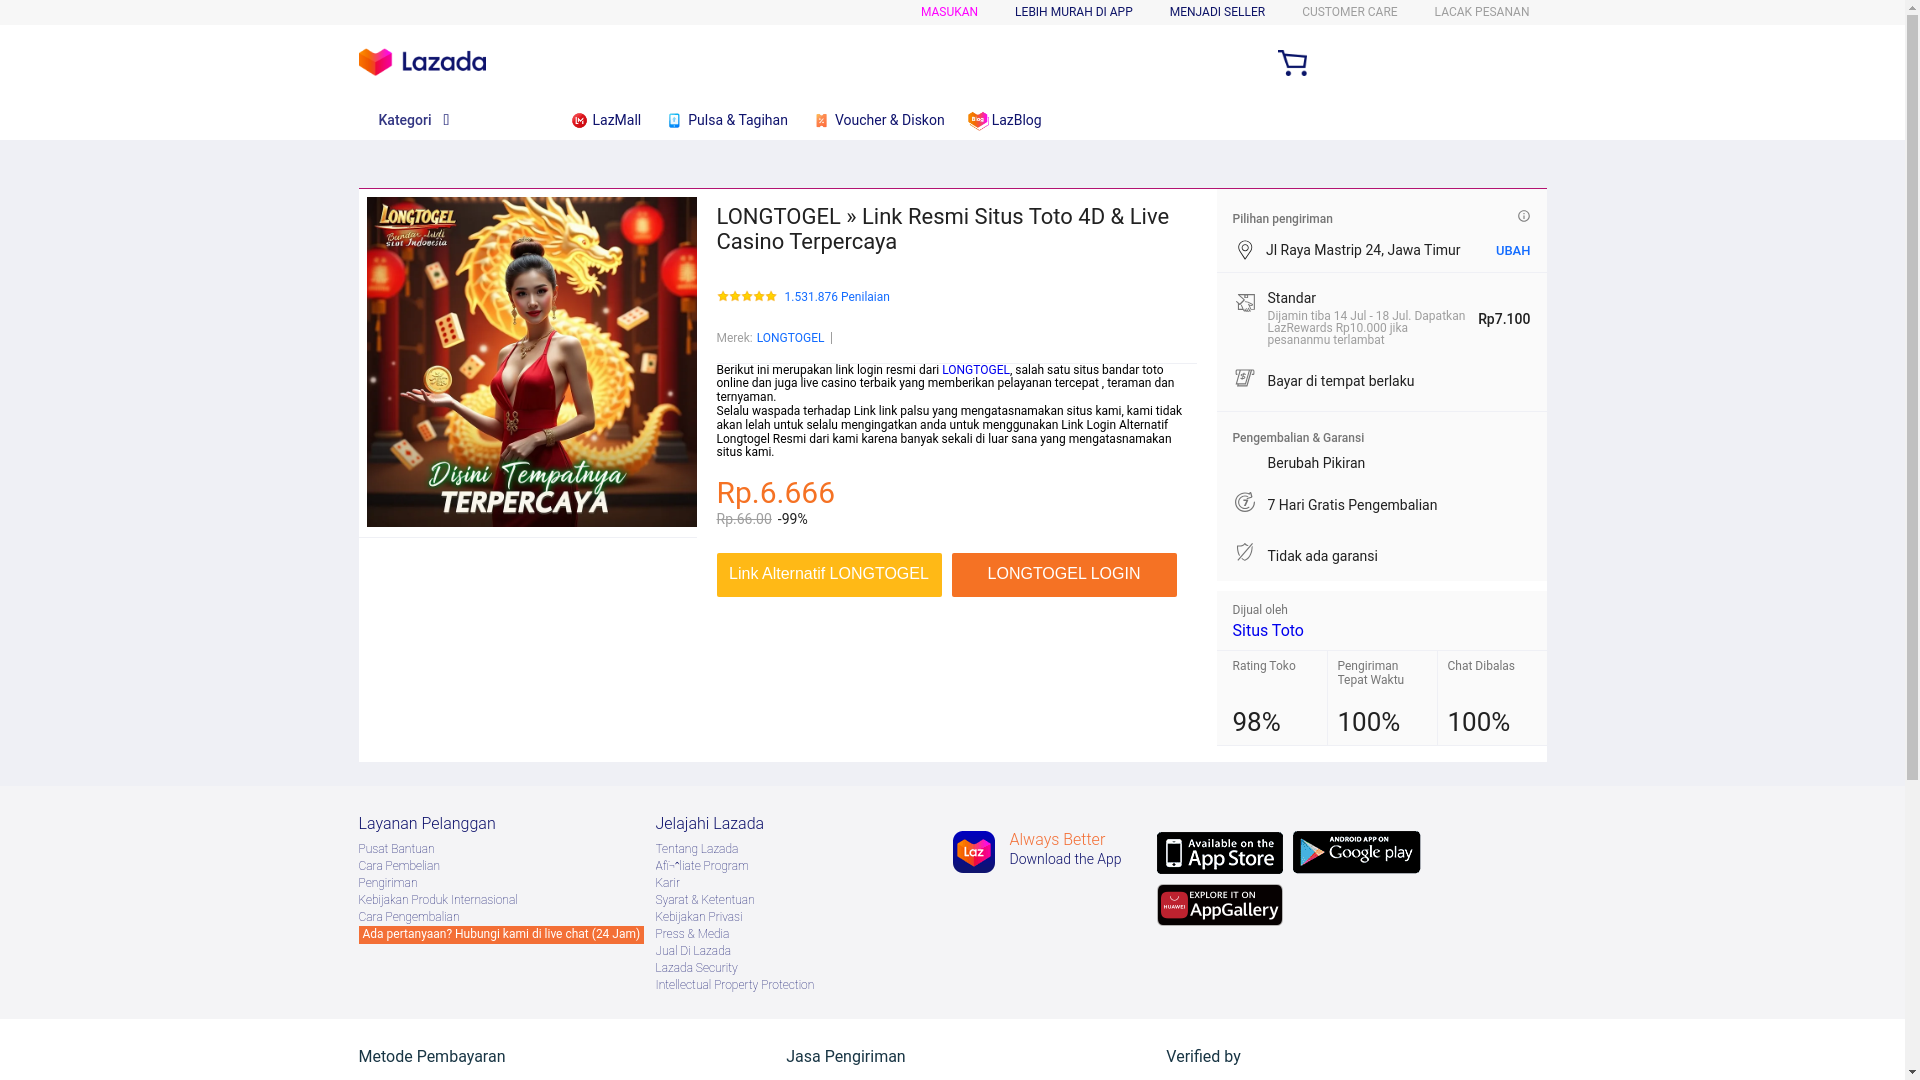The height and width of the screenshot is (1080, 1920).
Task: Click the Rp.6.666 price text
Action: tap(775, 493)
